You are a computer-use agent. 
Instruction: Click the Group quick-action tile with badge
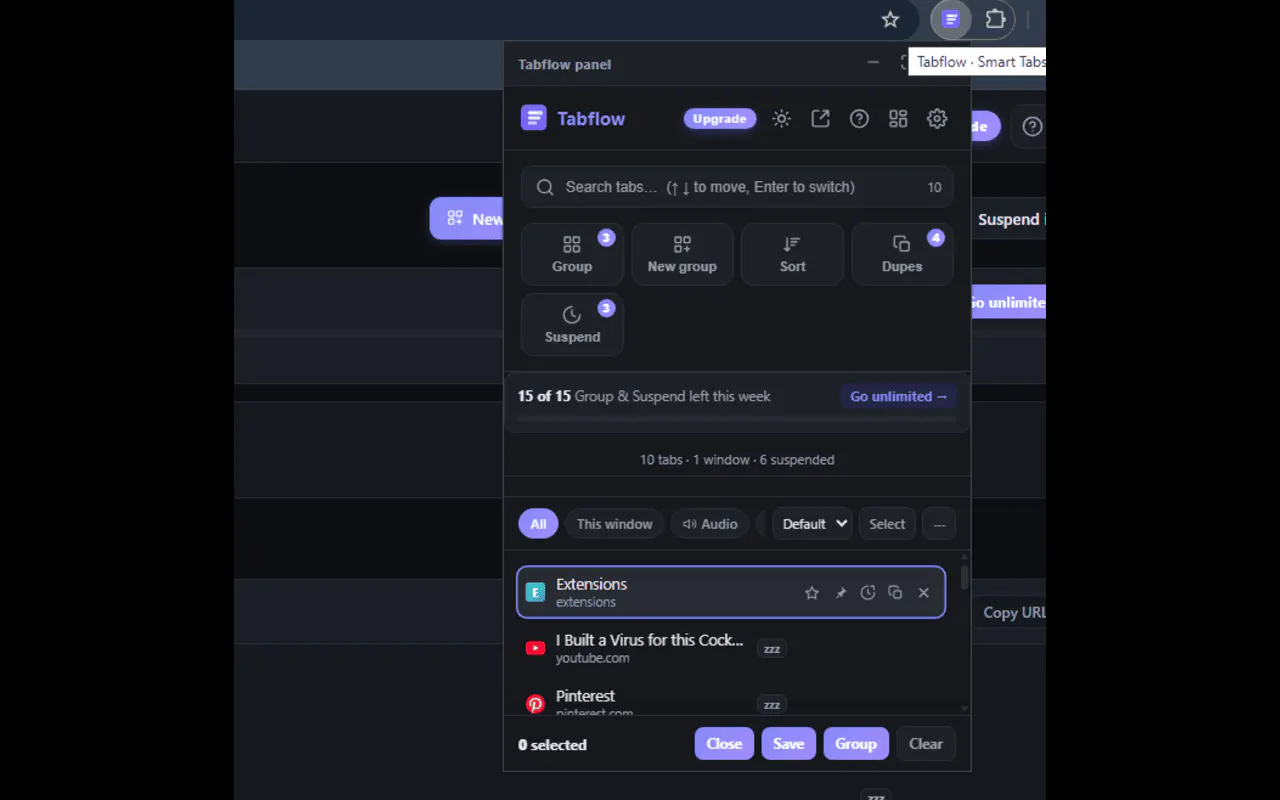pos(572,254)
